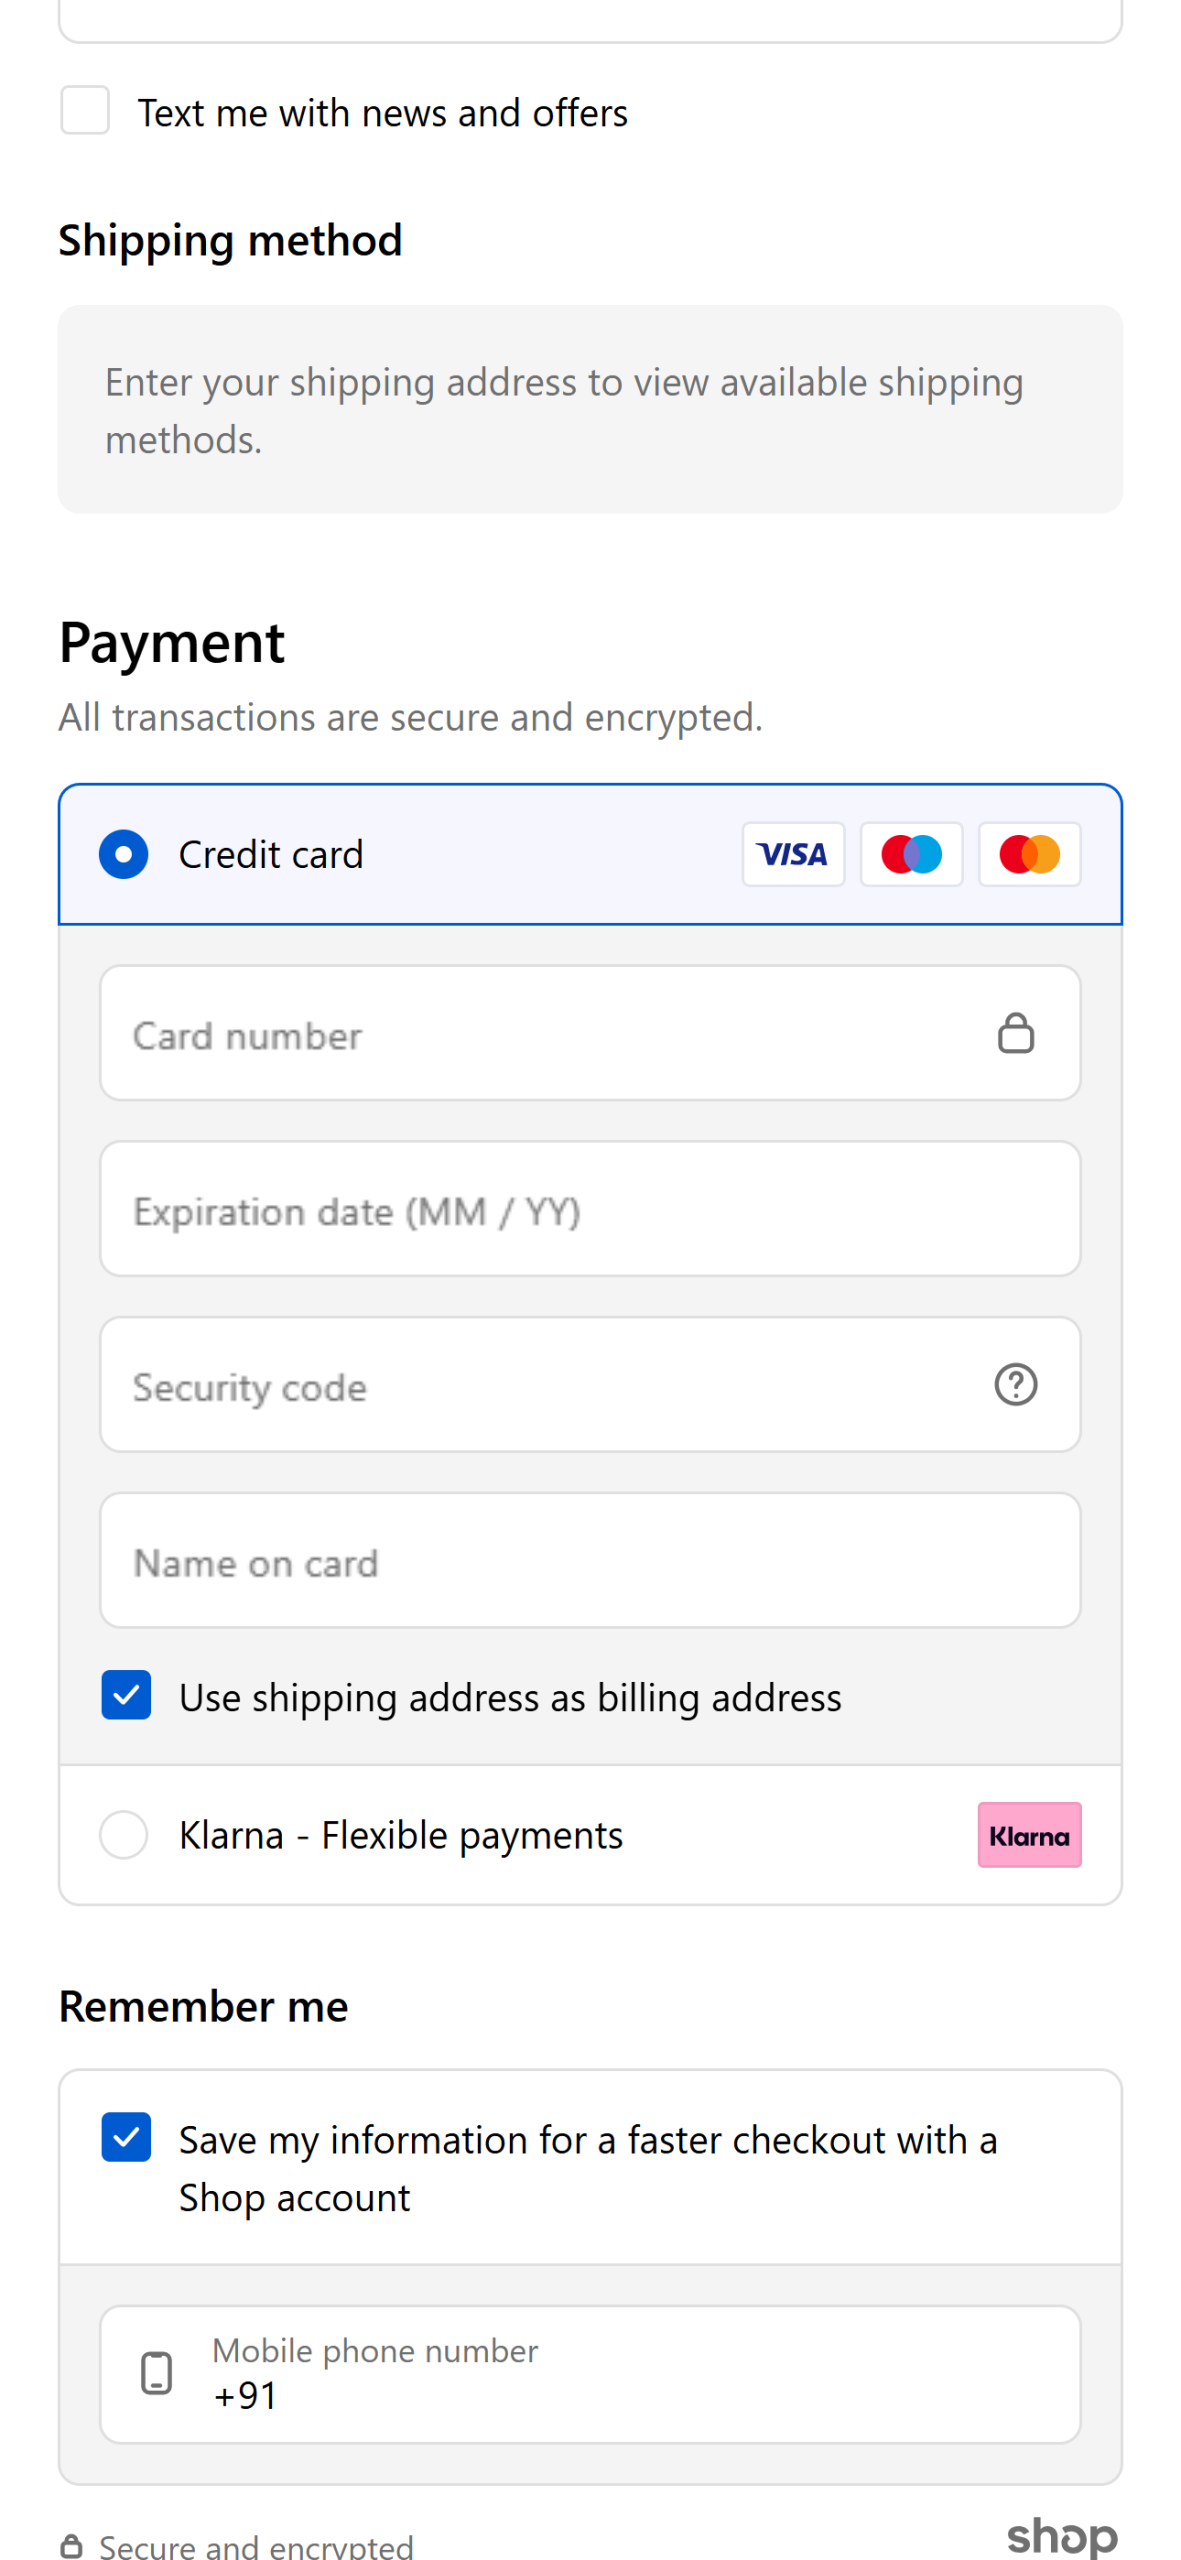
Task: Uncheck Save my information for faster checkout
Action: (126, 2137)
